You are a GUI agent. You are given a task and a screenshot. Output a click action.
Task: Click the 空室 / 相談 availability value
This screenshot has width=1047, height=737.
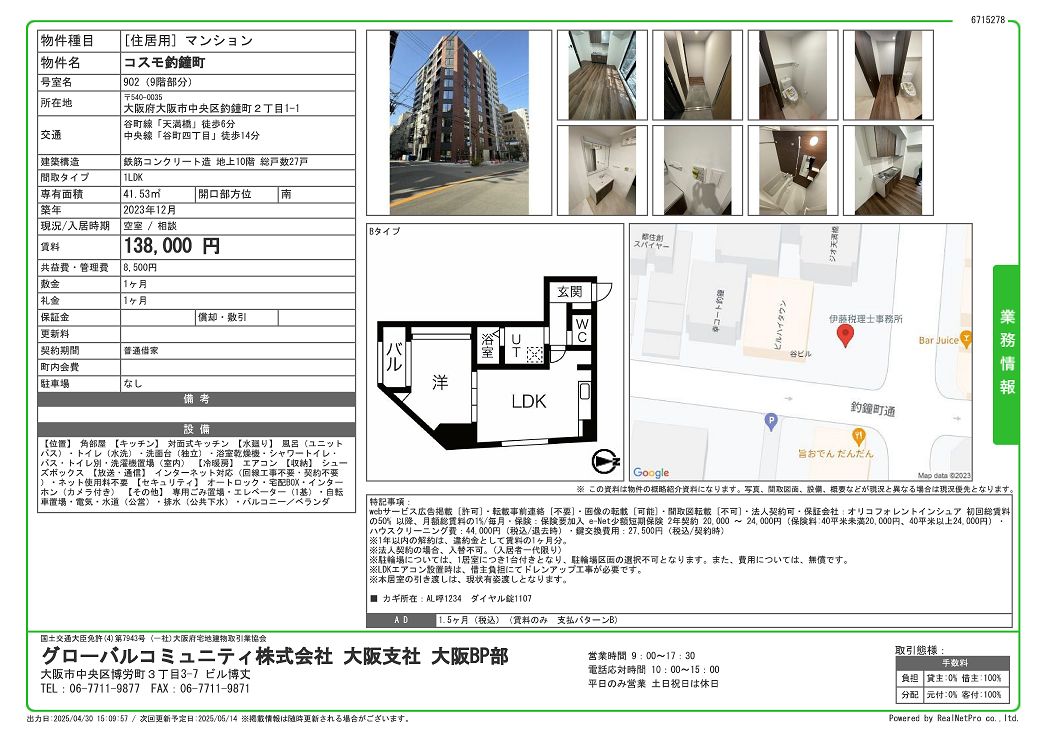click(150, 226)
